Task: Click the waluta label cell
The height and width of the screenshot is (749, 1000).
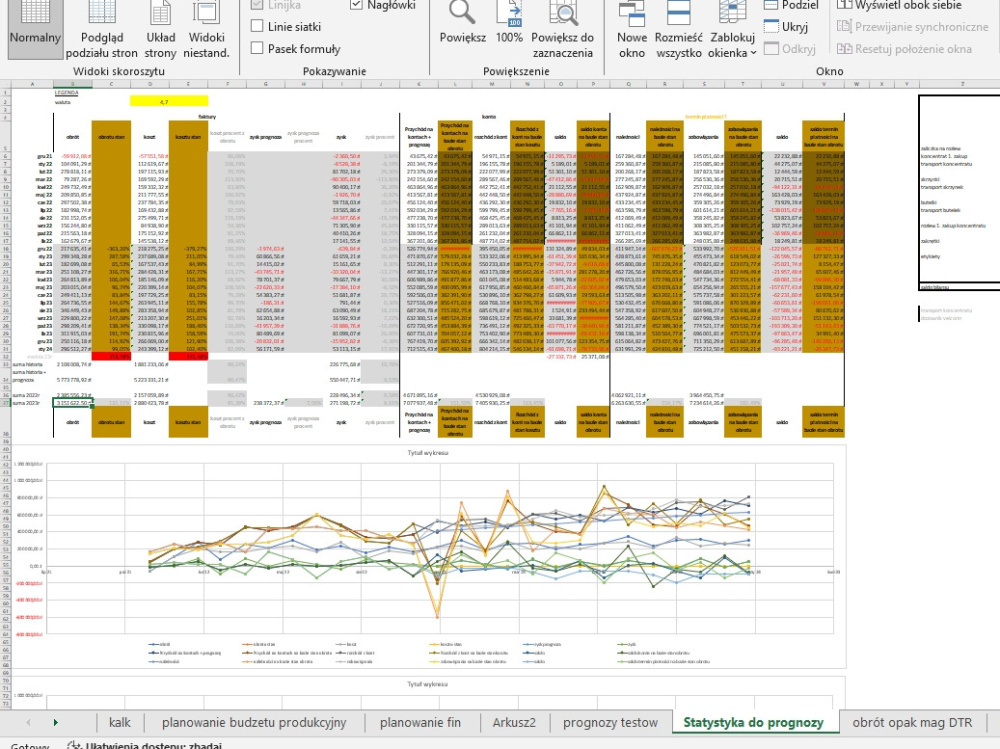Action: click(63, 101)
